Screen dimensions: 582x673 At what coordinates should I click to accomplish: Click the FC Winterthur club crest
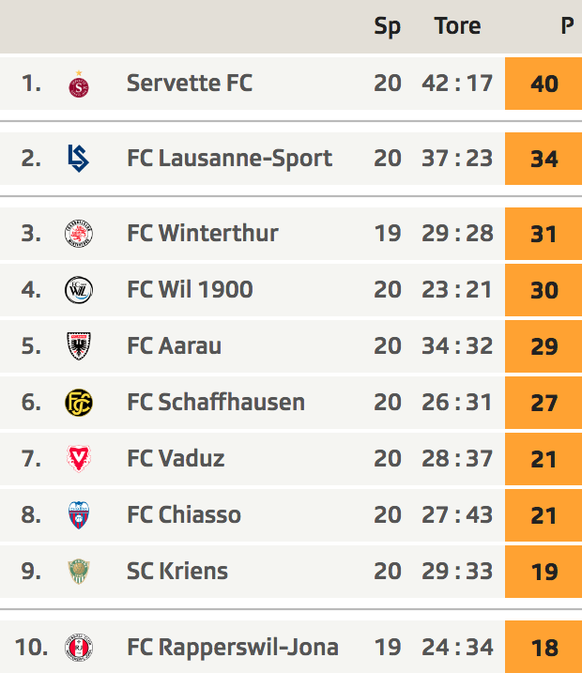[79, 233]
